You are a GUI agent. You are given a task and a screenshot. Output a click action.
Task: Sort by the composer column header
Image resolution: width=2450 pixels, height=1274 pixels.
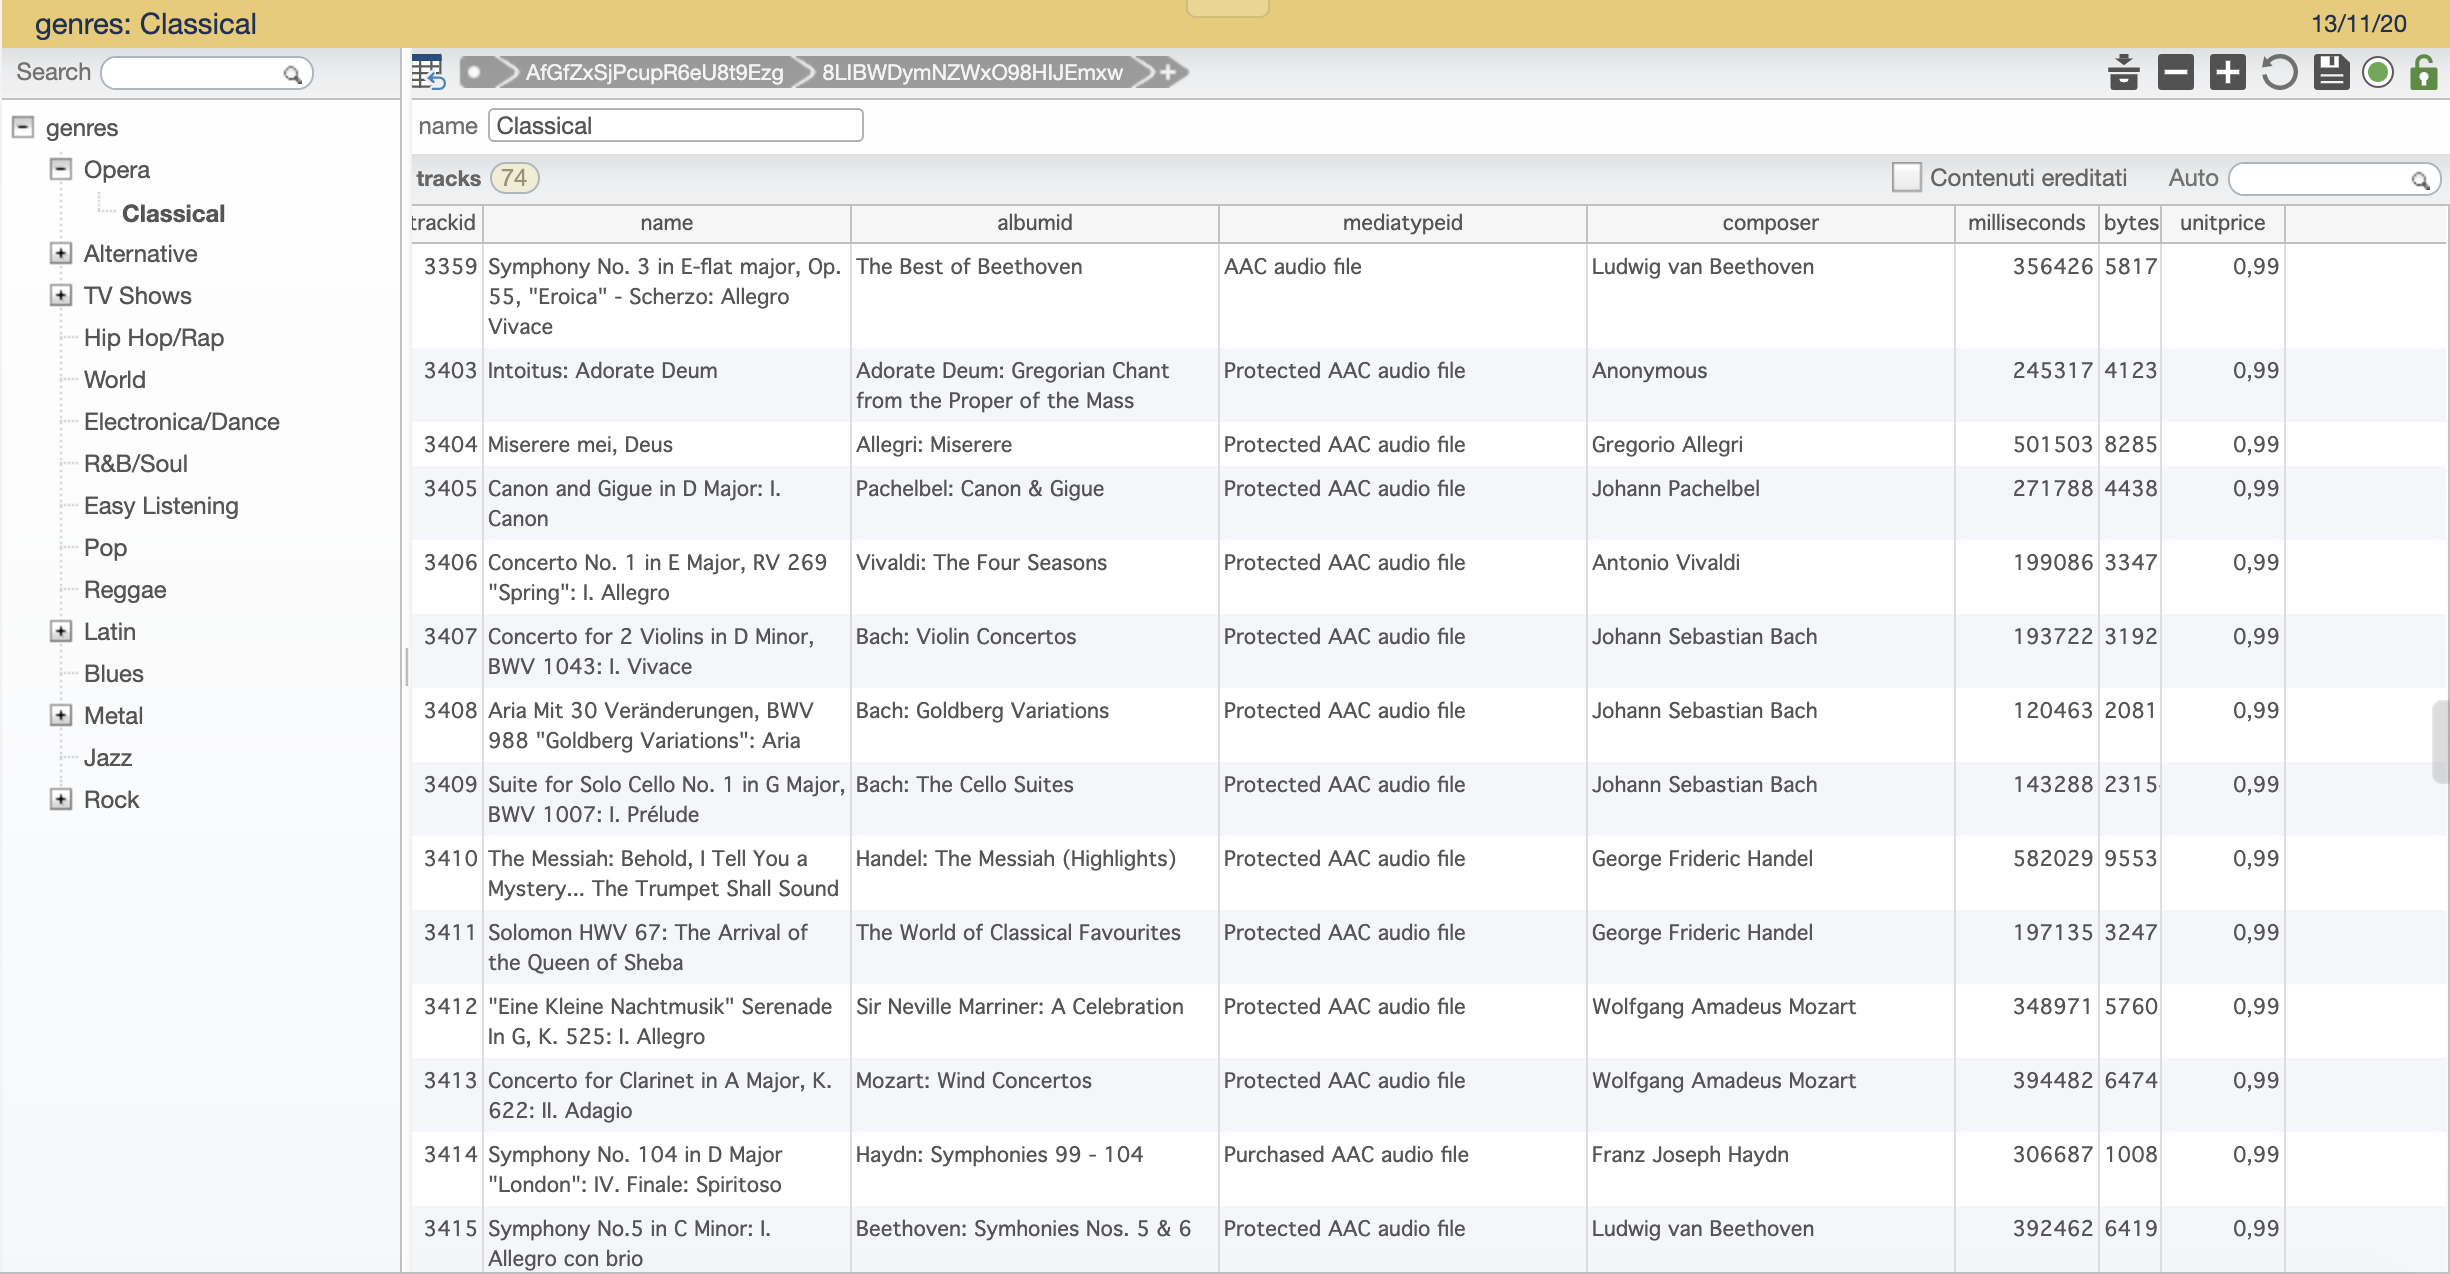(1770, 223)
